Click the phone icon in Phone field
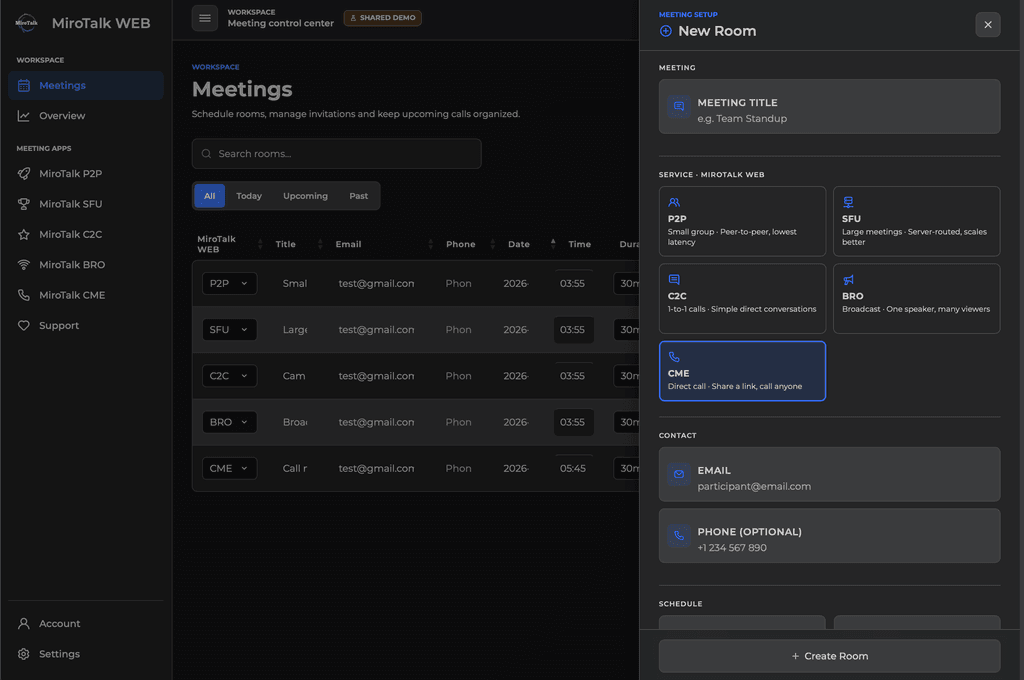 point(679,536)
